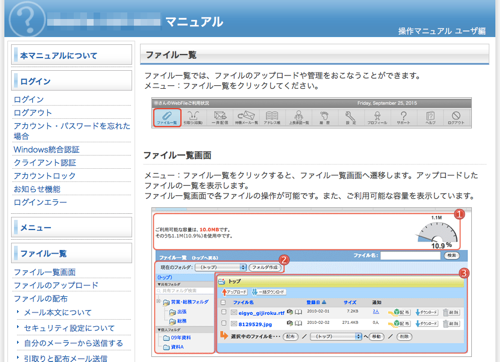Click the サポート question mark icon
The height and width of the screenshot is (362, 500).
click(403, 117)
